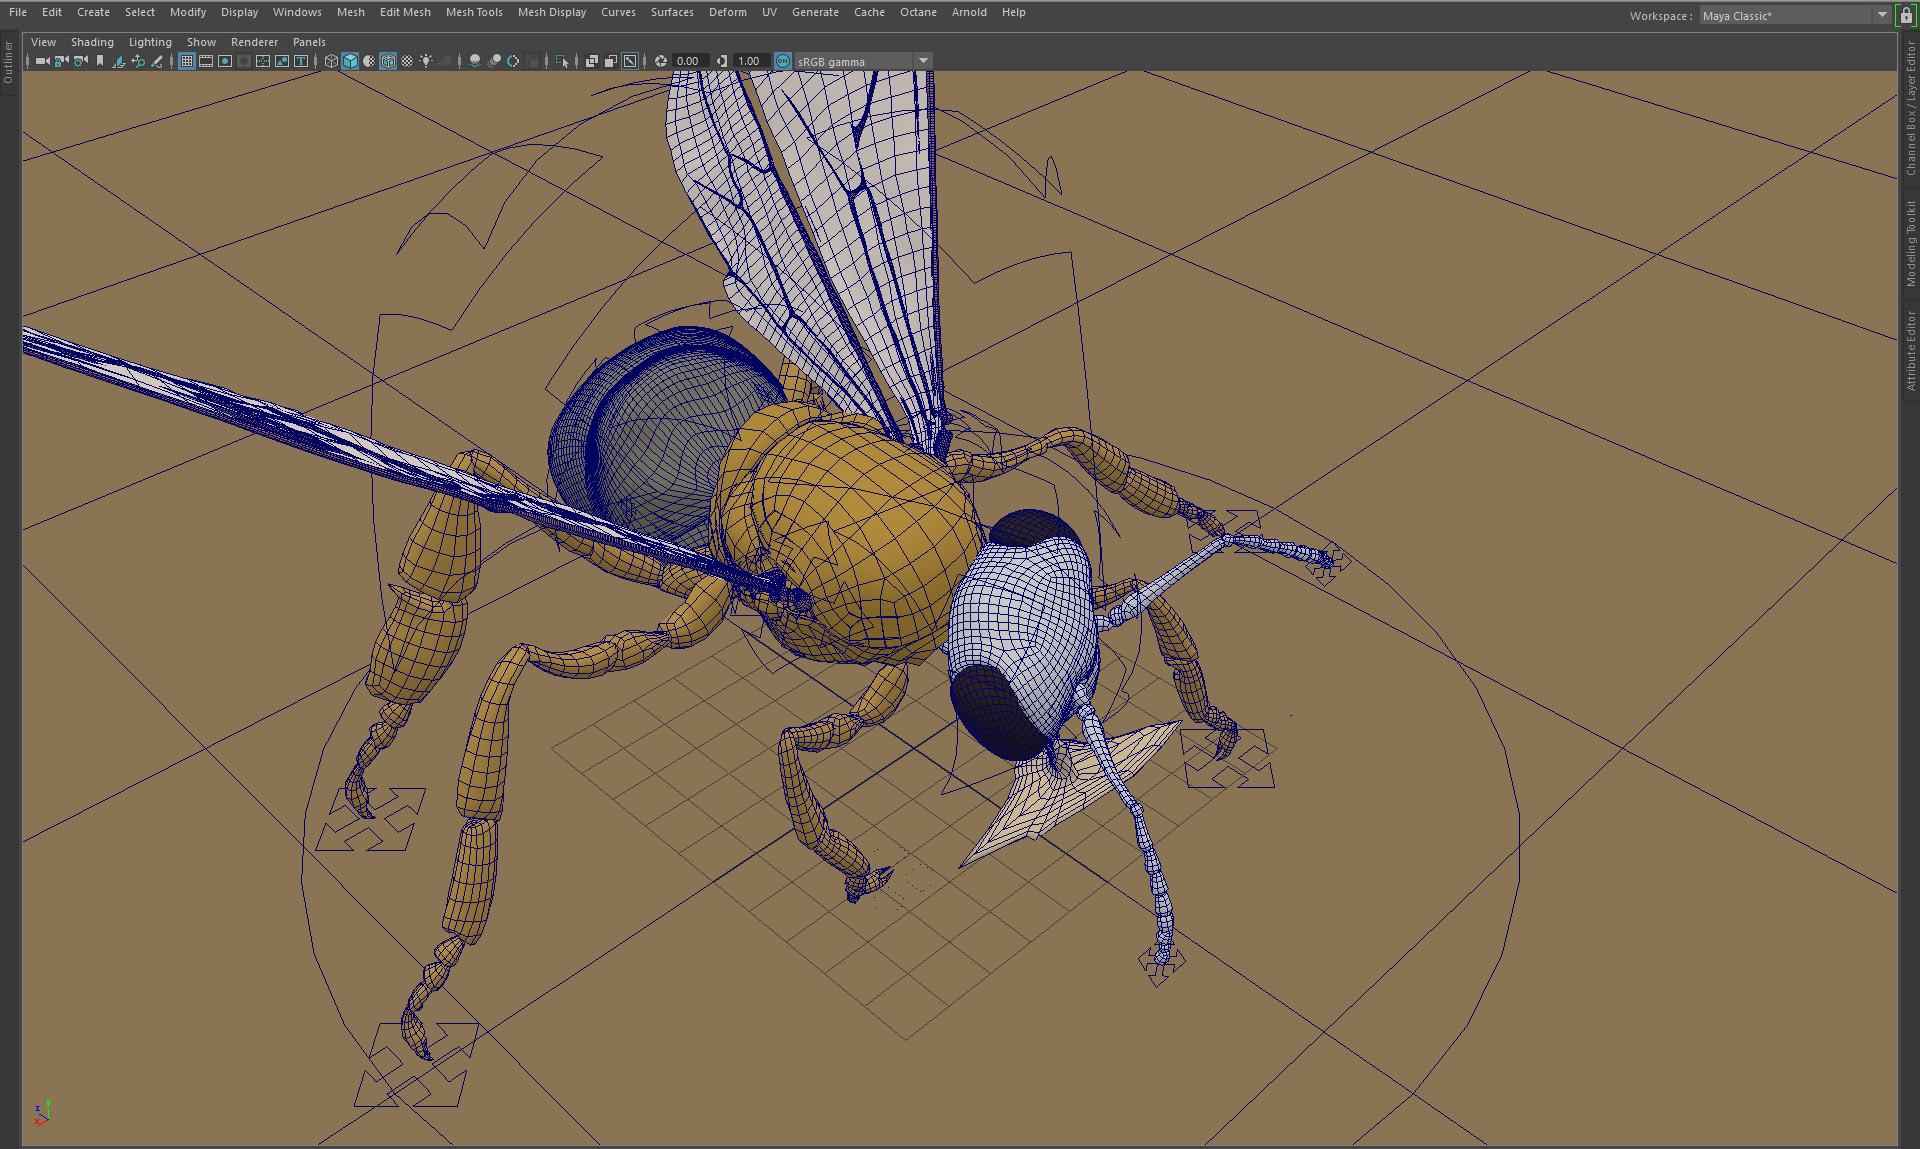Toggle the Field Chart overlay
1920x1149 pixels.
point(263,61)
